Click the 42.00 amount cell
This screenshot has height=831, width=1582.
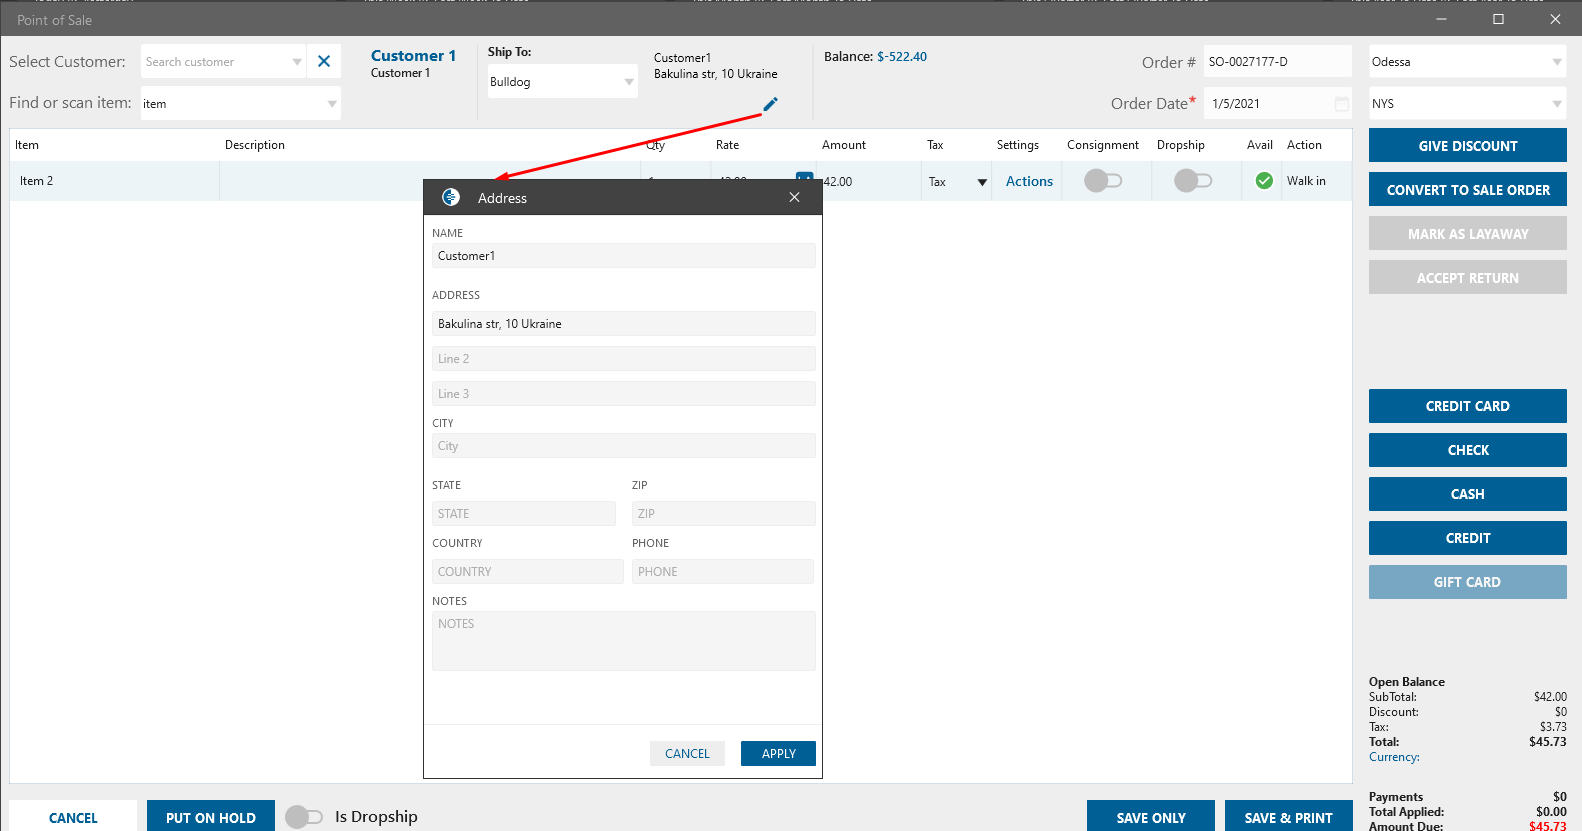click(x=868, y=182)
